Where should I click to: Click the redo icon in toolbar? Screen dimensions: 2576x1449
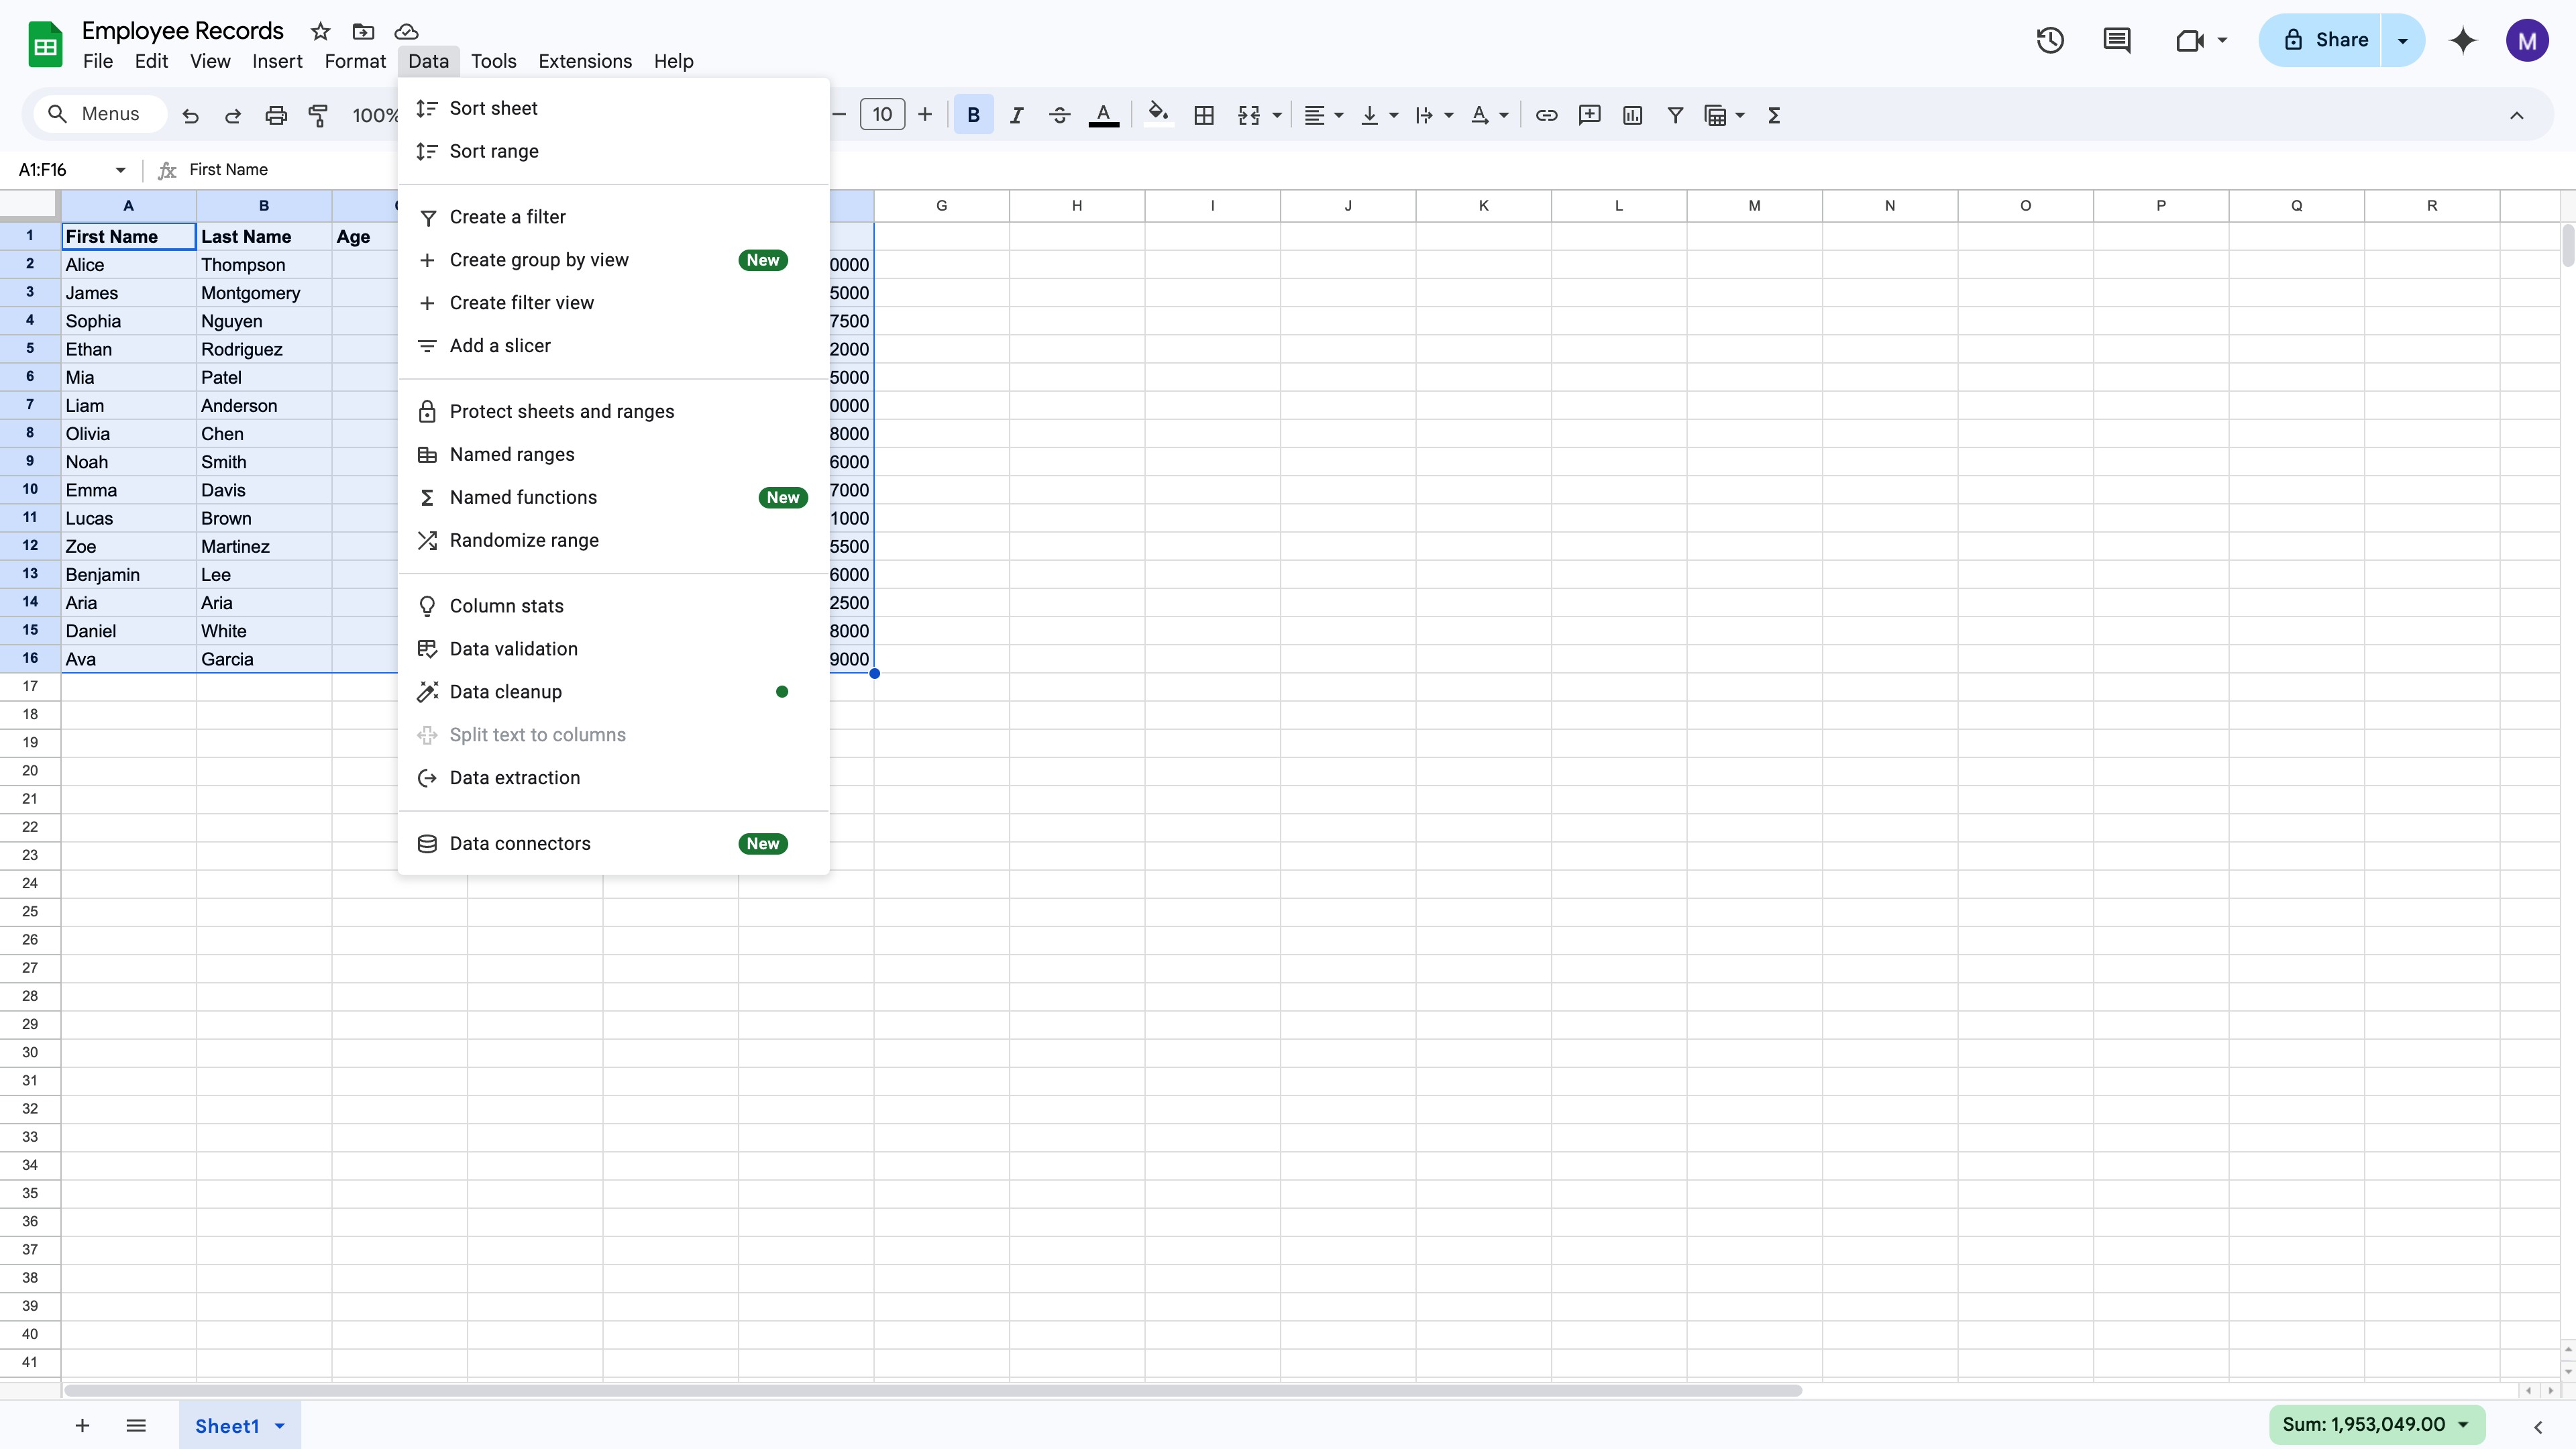233,116
